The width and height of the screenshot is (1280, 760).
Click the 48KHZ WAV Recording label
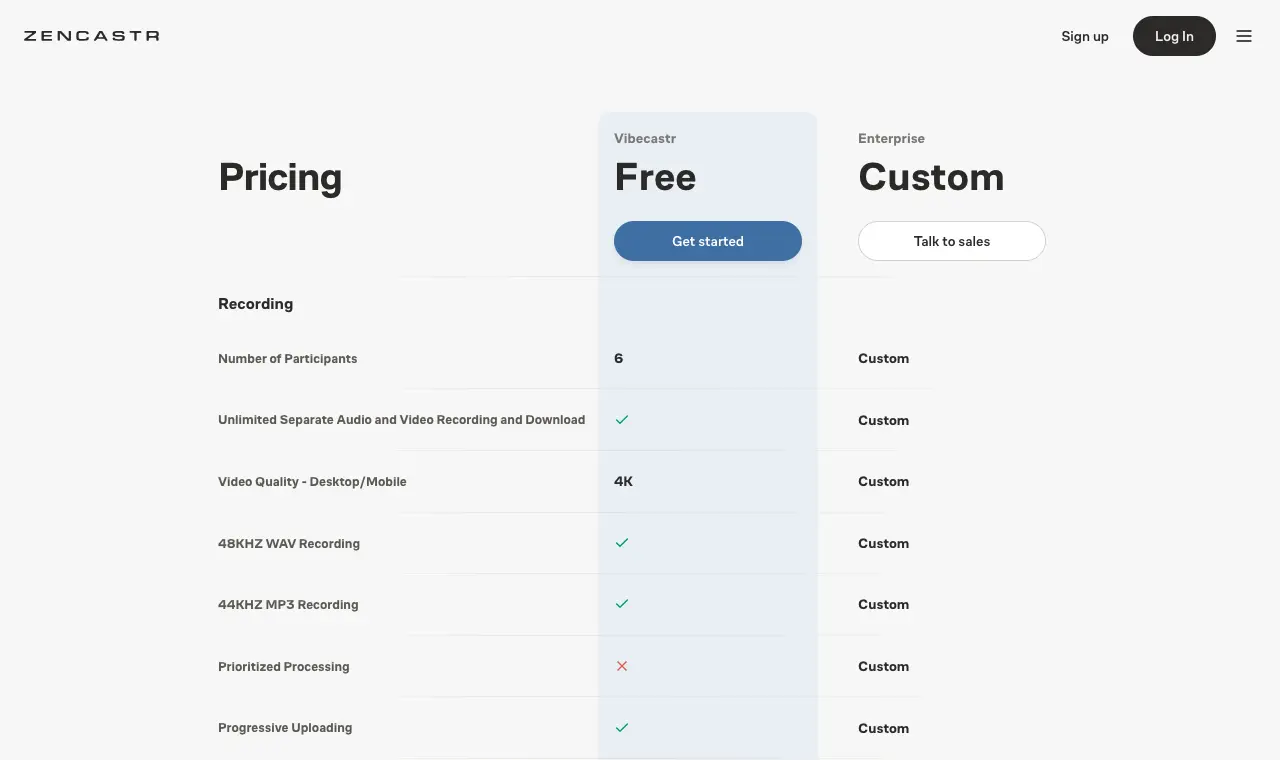pos(289,543)
